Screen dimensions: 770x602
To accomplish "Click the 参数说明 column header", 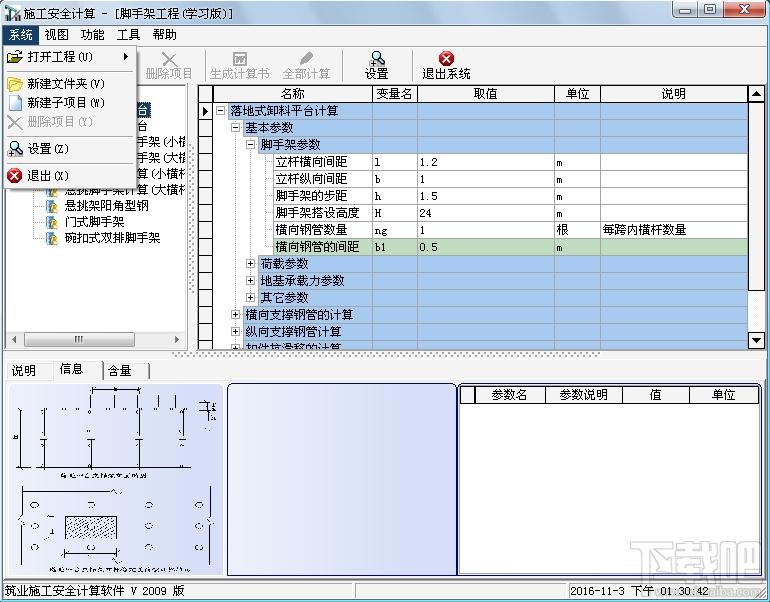I will click(584, 395).
